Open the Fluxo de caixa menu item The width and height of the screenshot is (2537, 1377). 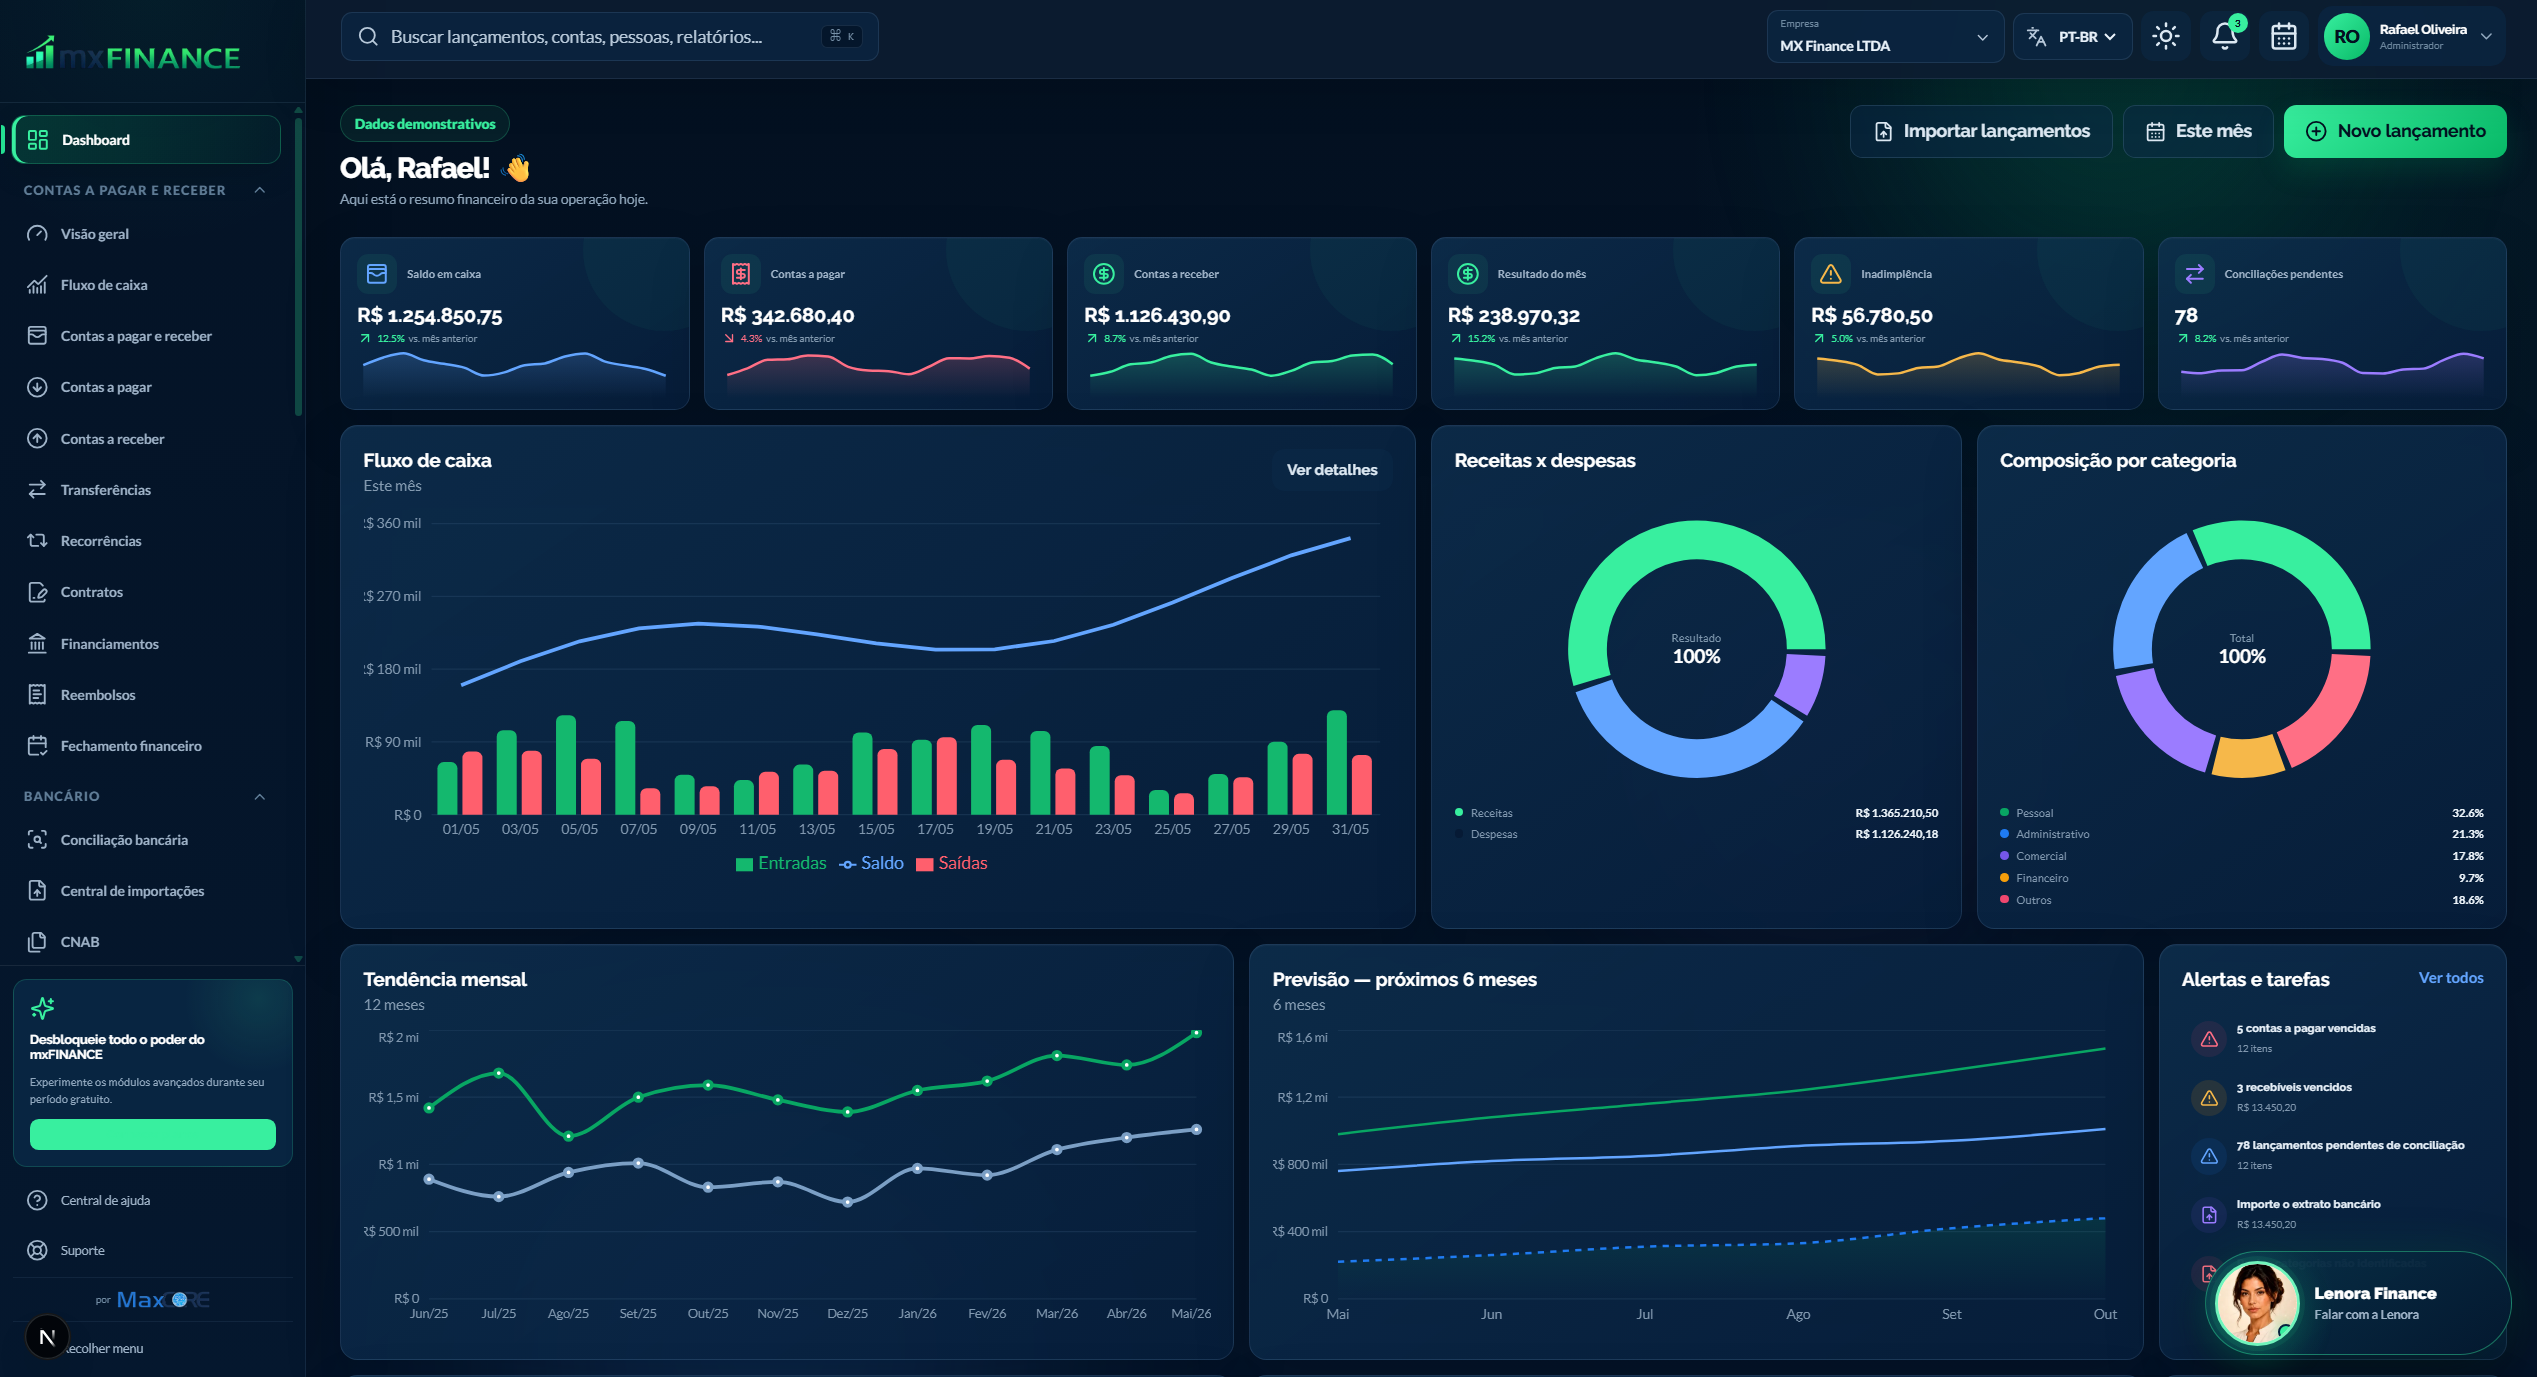pyautogui.click(x=147, y=285)
